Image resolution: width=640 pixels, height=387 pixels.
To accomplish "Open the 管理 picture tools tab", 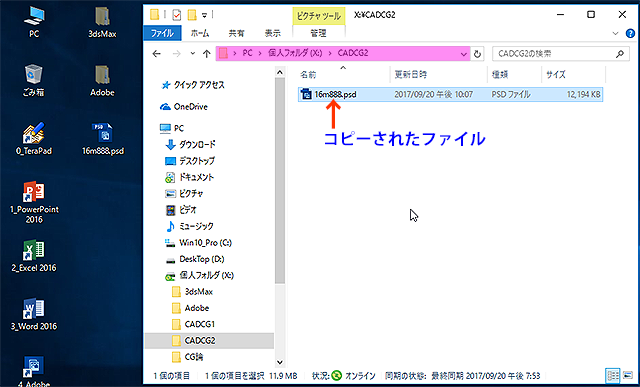I will point(318,33).
